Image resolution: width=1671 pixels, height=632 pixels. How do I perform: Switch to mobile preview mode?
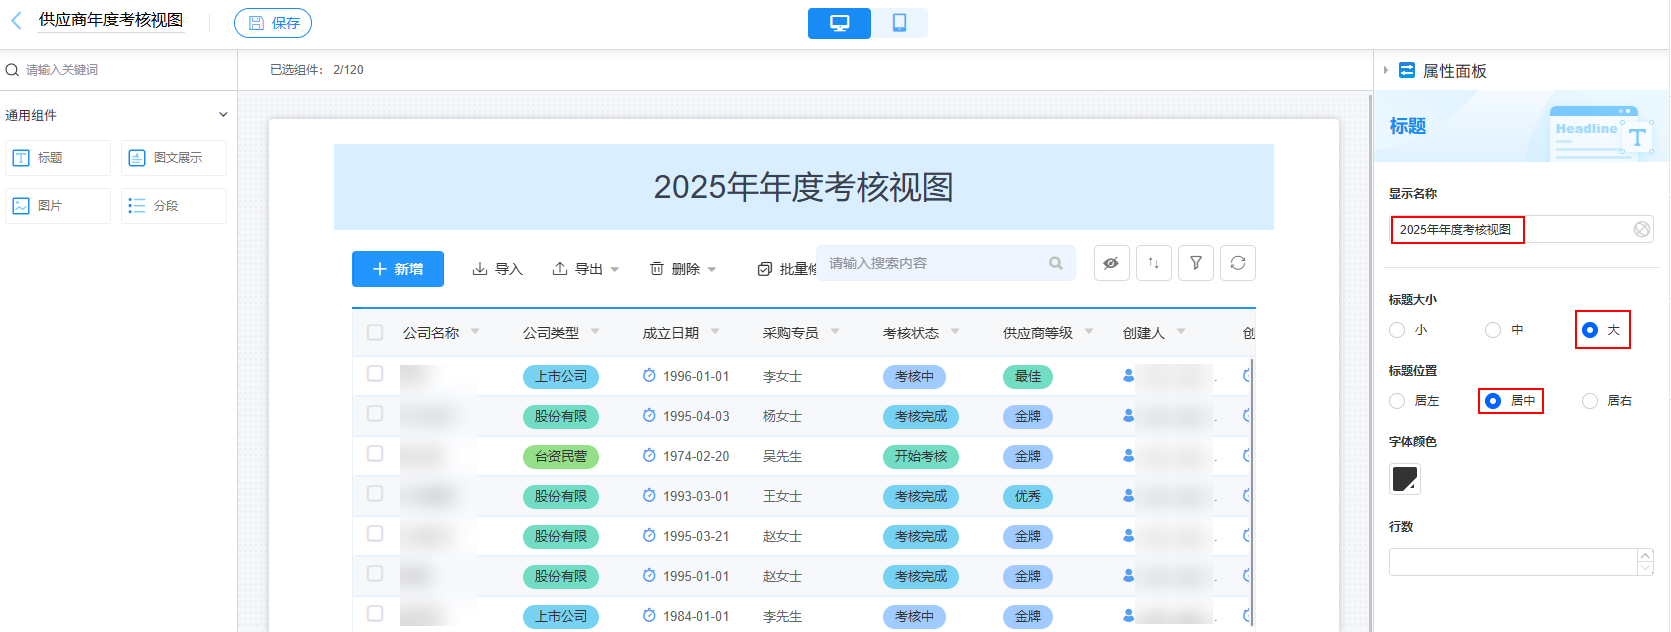click(899, 23)
